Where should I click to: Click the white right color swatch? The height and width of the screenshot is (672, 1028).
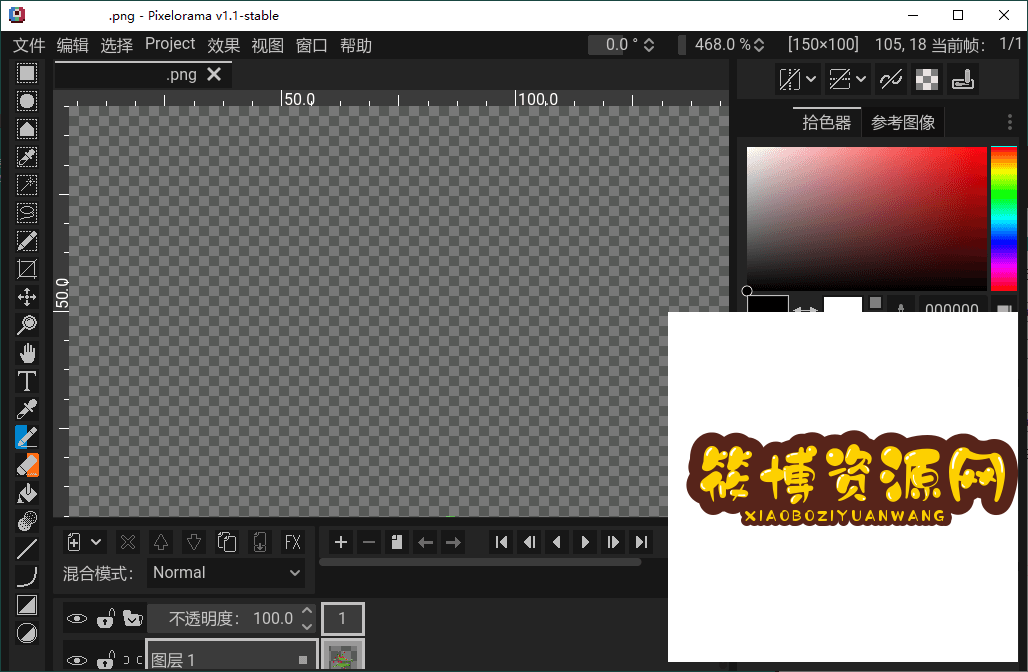(842, 305)
